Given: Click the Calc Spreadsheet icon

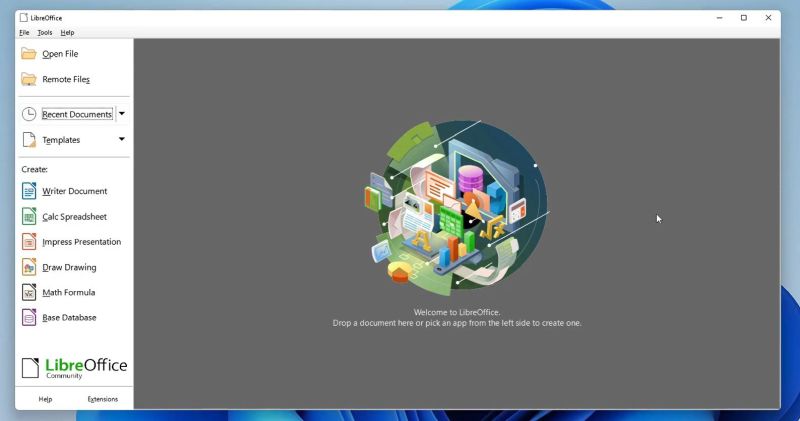Looking at the screenshot, I should [29, 216].
